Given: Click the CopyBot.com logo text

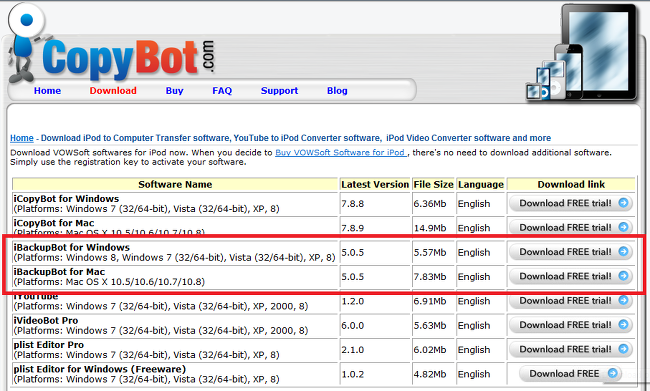Looking at the screenshot, I should pyautogui.click(x=129, y=59).
